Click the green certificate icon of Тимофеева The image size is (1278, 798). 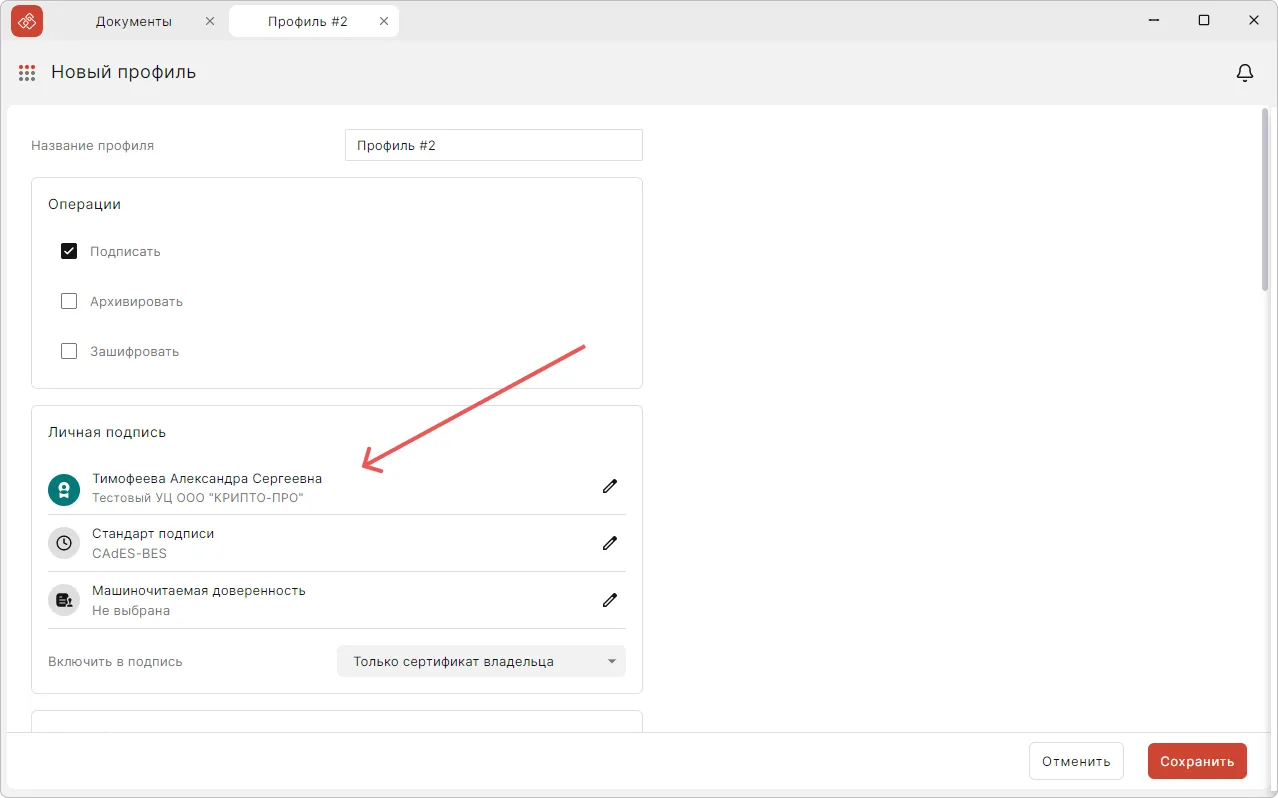(64, 489)
